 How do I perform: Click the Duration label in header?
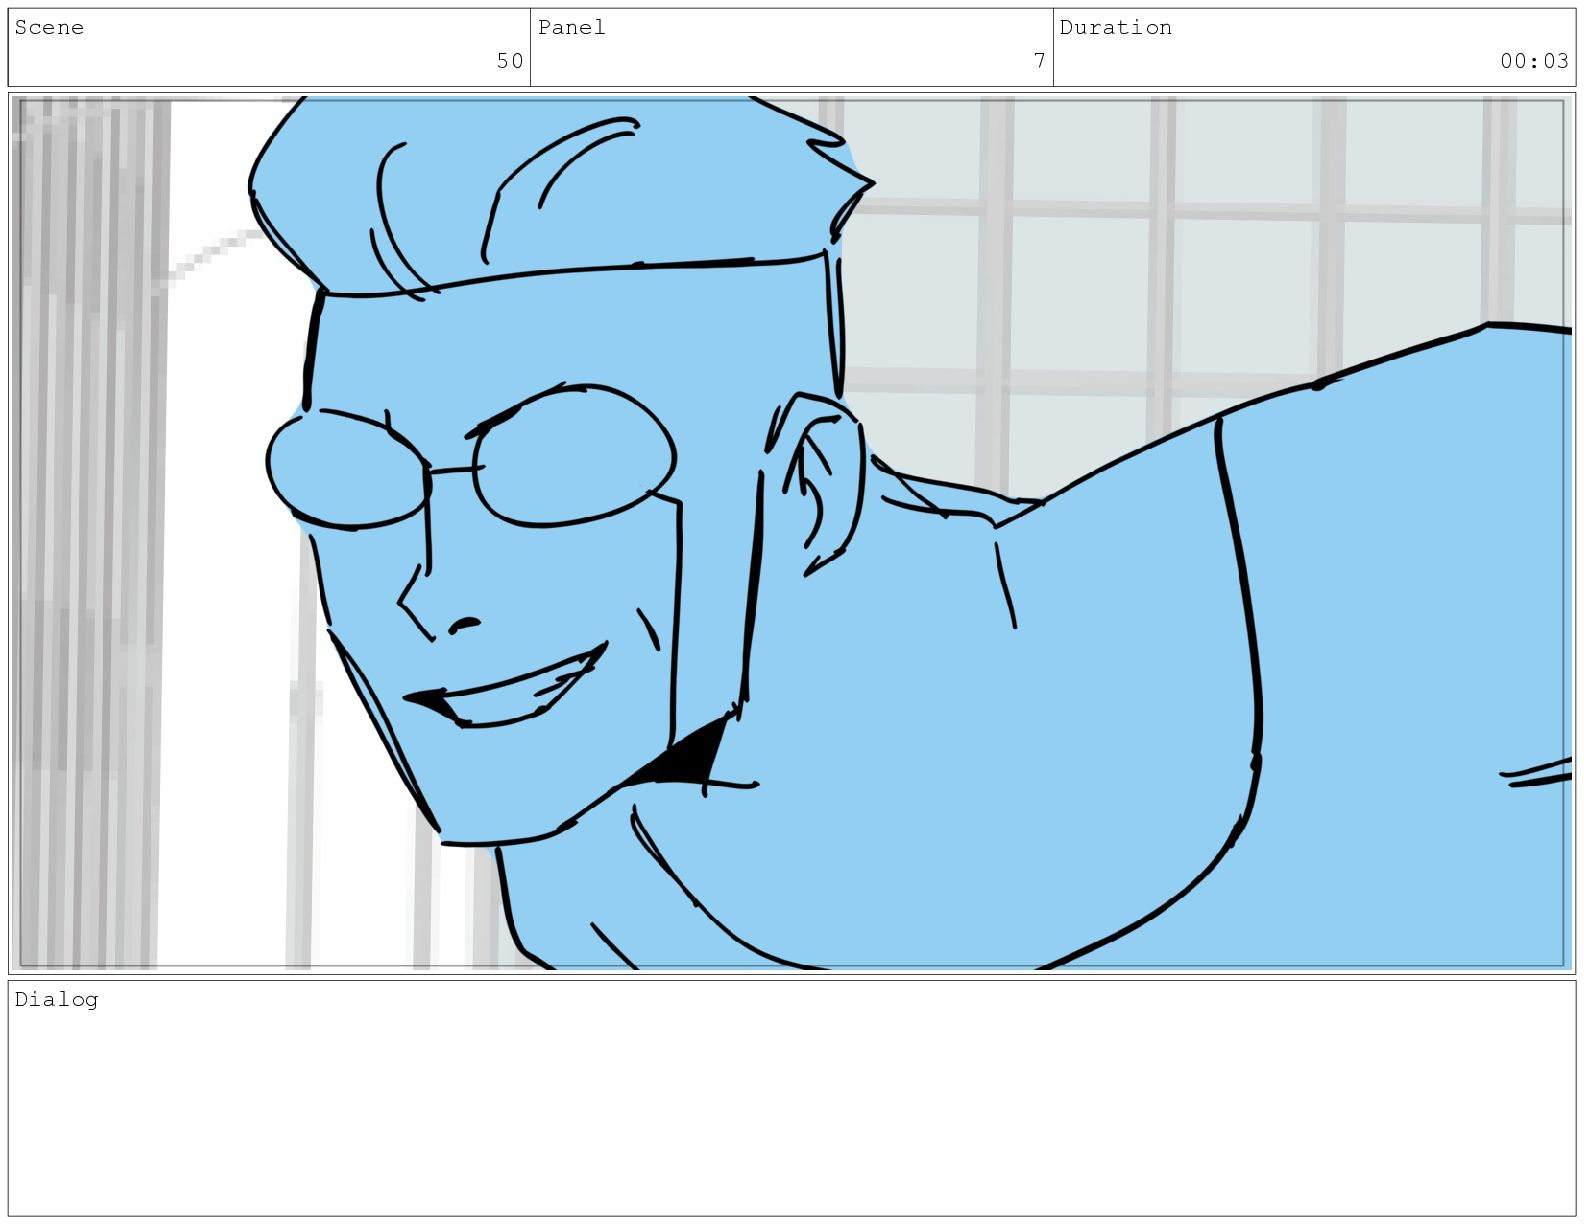point(1115,28)
